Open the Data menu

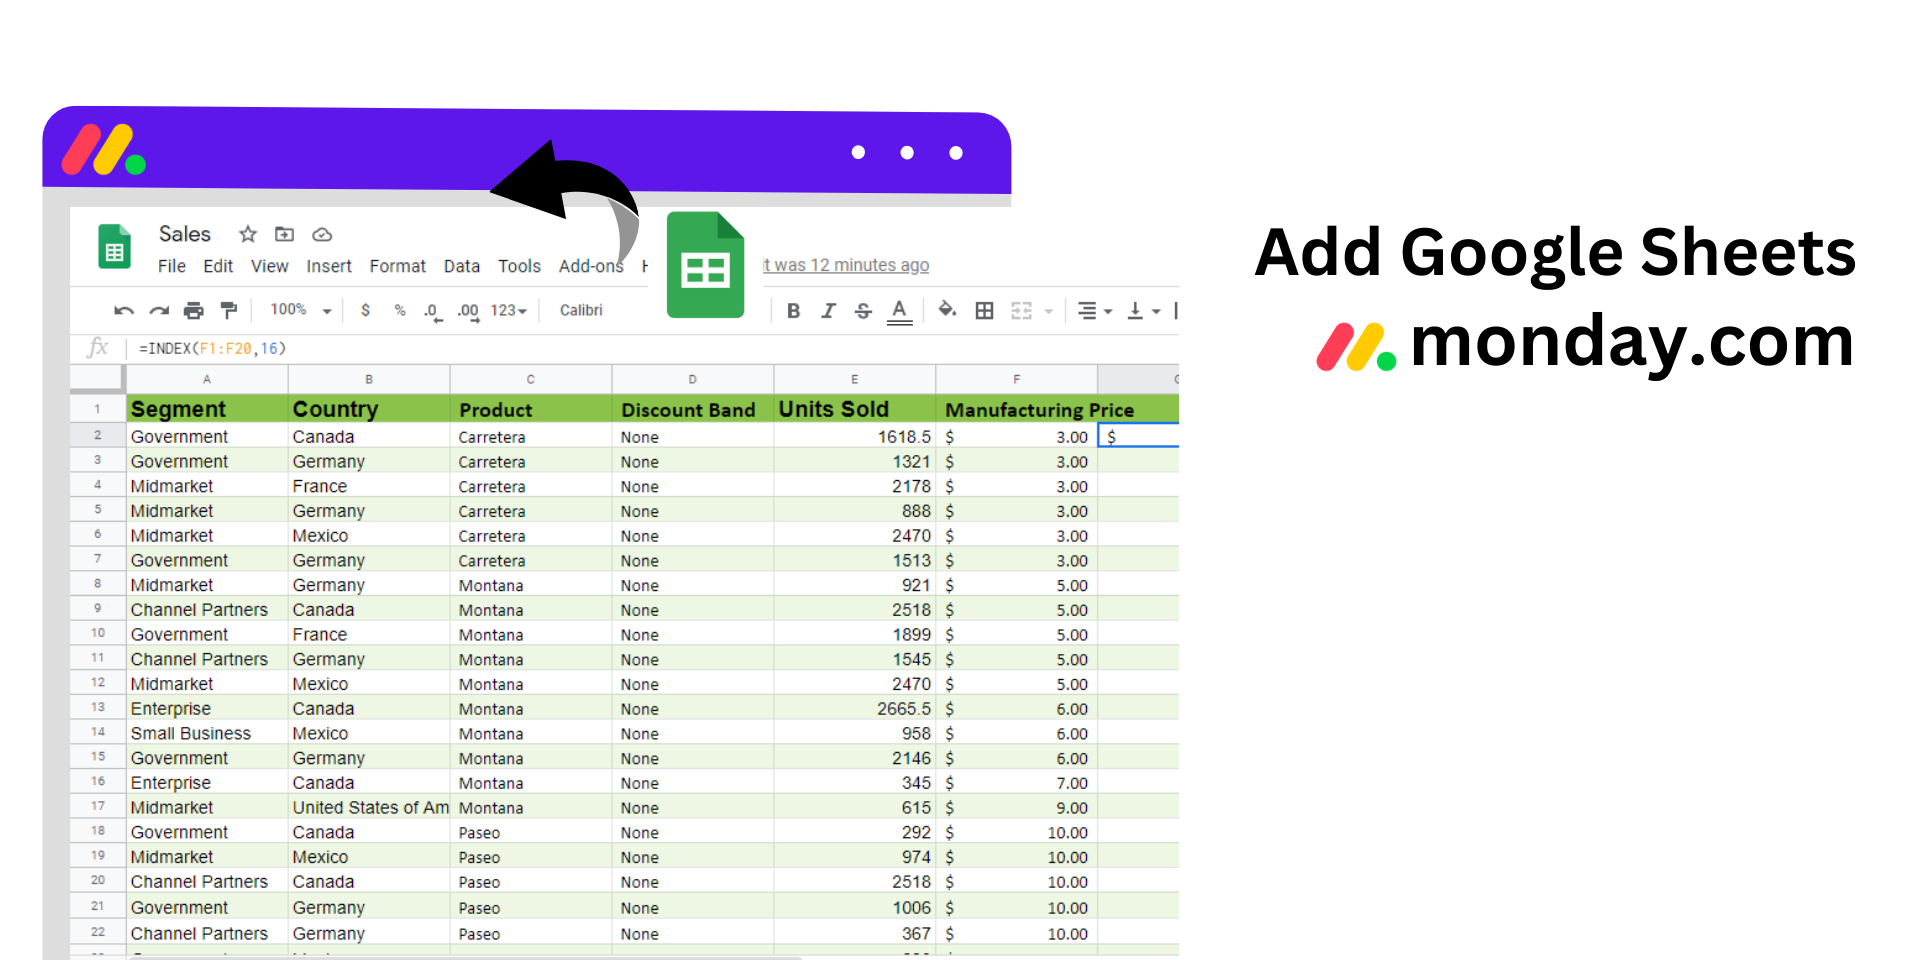462,266
